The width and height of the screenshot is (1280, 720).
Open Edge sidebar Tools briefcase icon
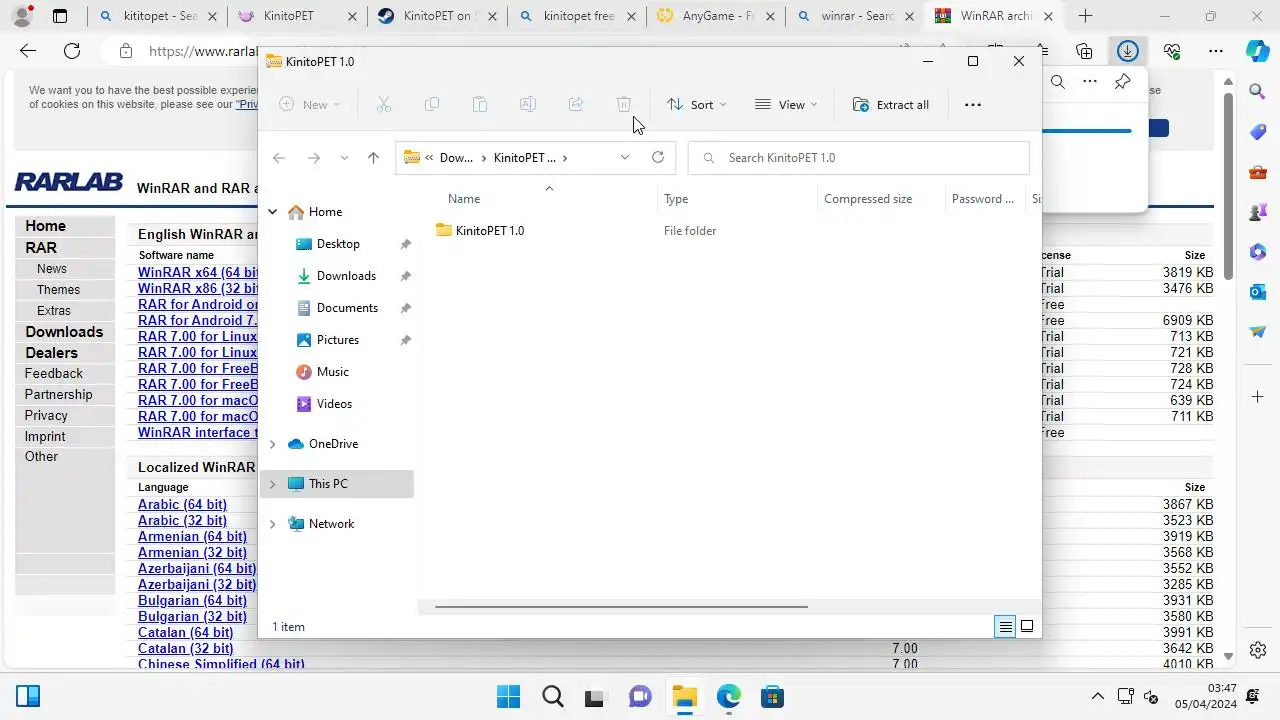click(x=1258, y=172)
